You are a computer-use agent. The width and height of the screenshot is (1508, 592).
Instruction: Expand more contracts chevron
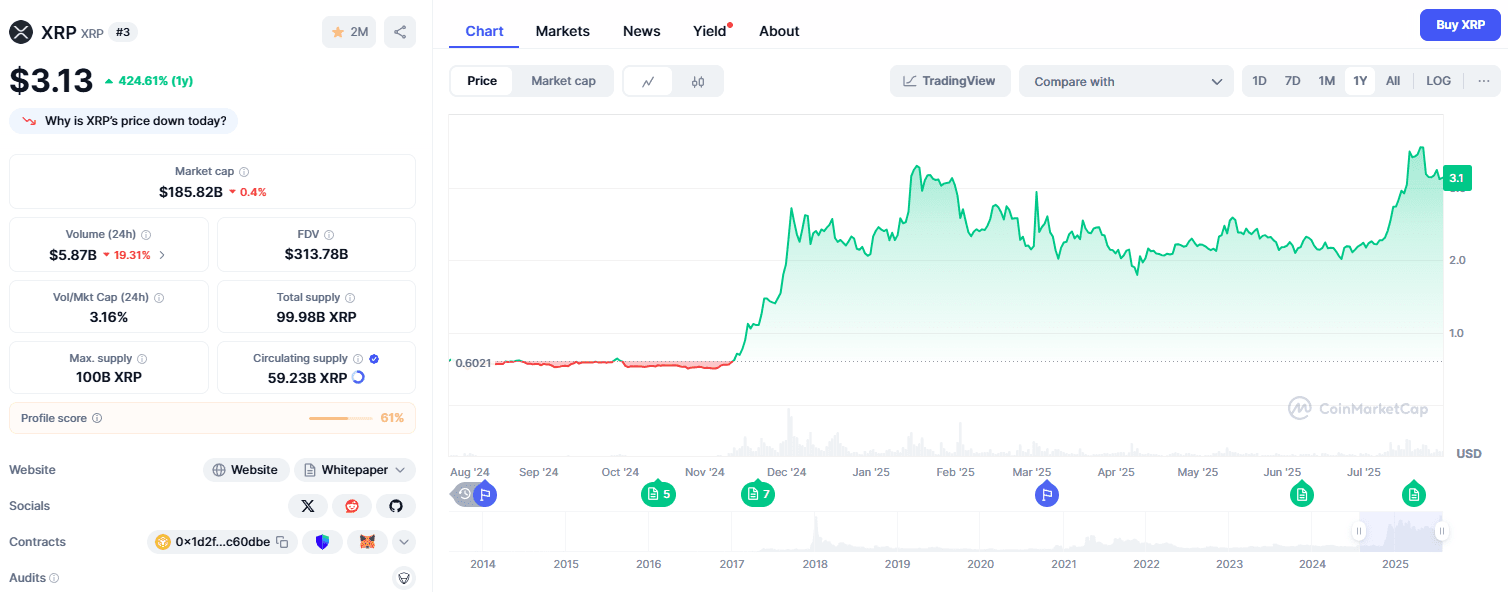(x=404, y=542)
